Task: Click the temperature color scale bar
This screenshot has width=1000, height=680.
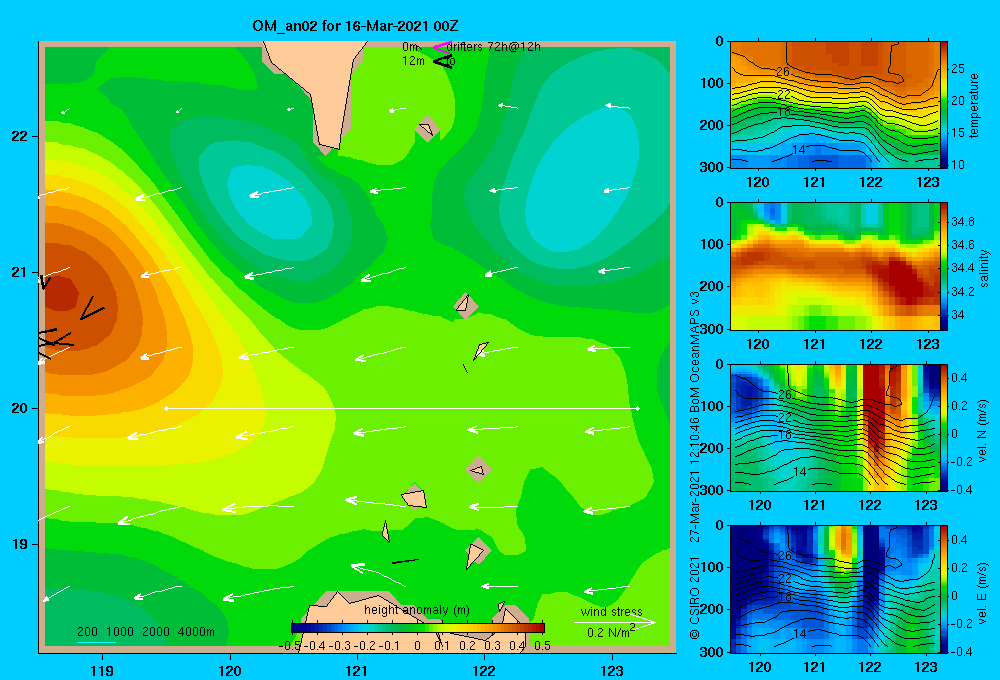Action: click(x=944, y=105)
